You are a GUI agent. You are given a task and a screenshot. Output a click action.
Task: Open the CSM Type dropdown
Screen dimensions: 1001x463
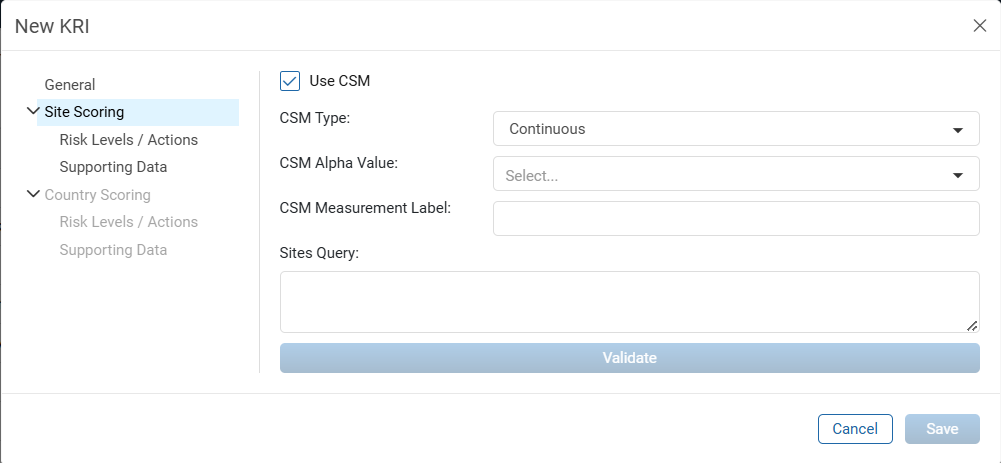click(x=736, y=129)
